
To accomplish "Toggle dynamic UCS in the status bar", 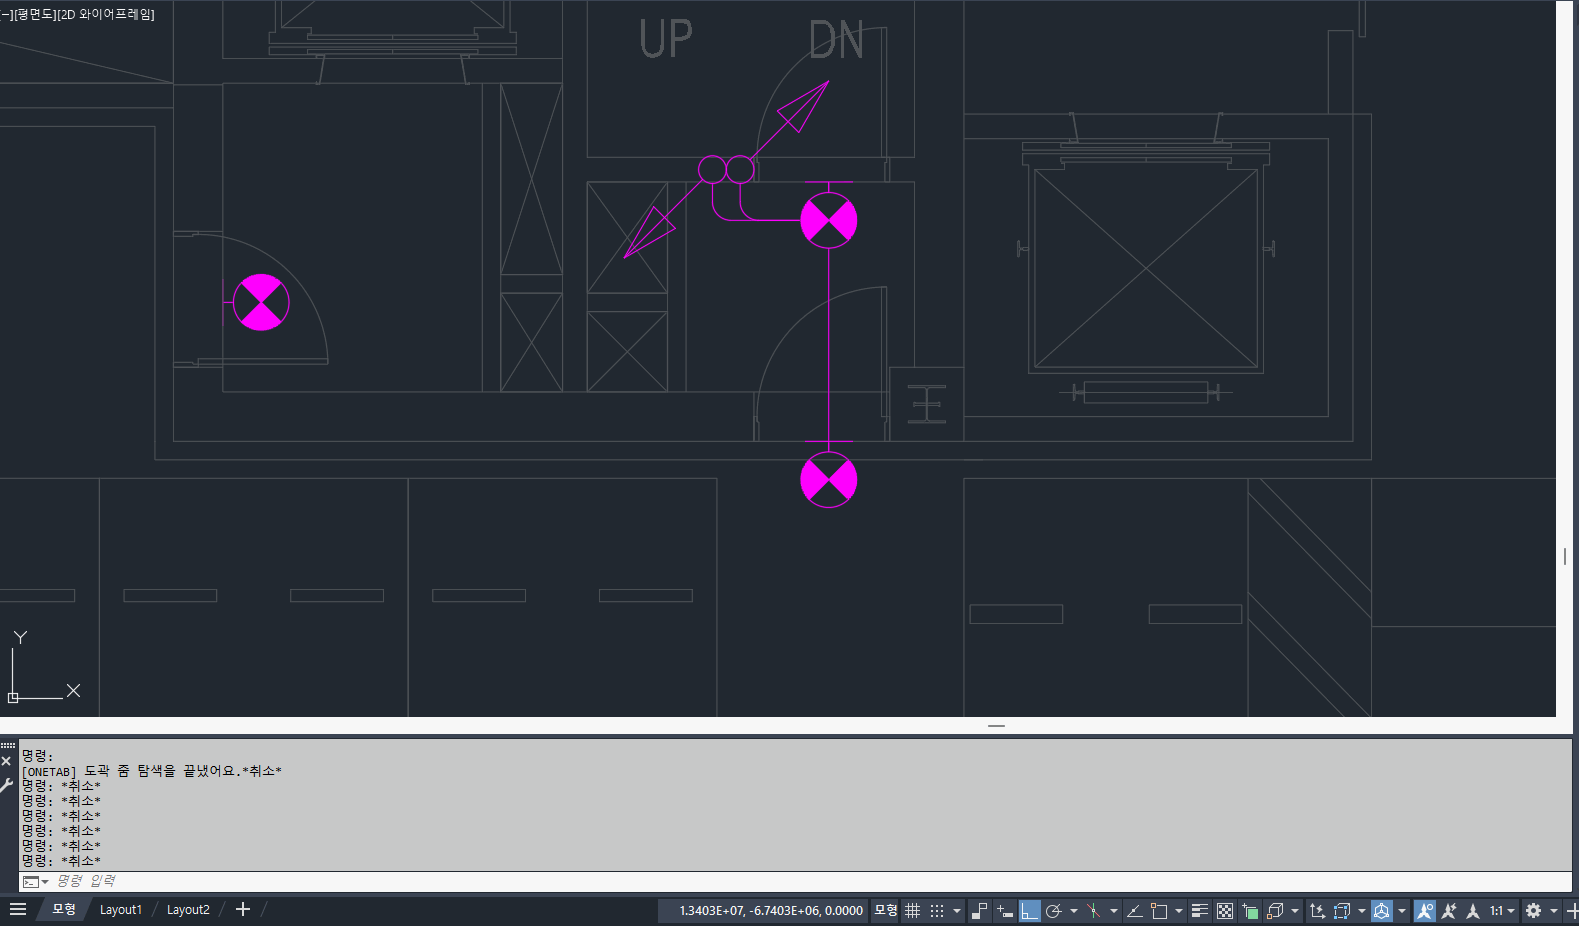I will (1316, 910).
